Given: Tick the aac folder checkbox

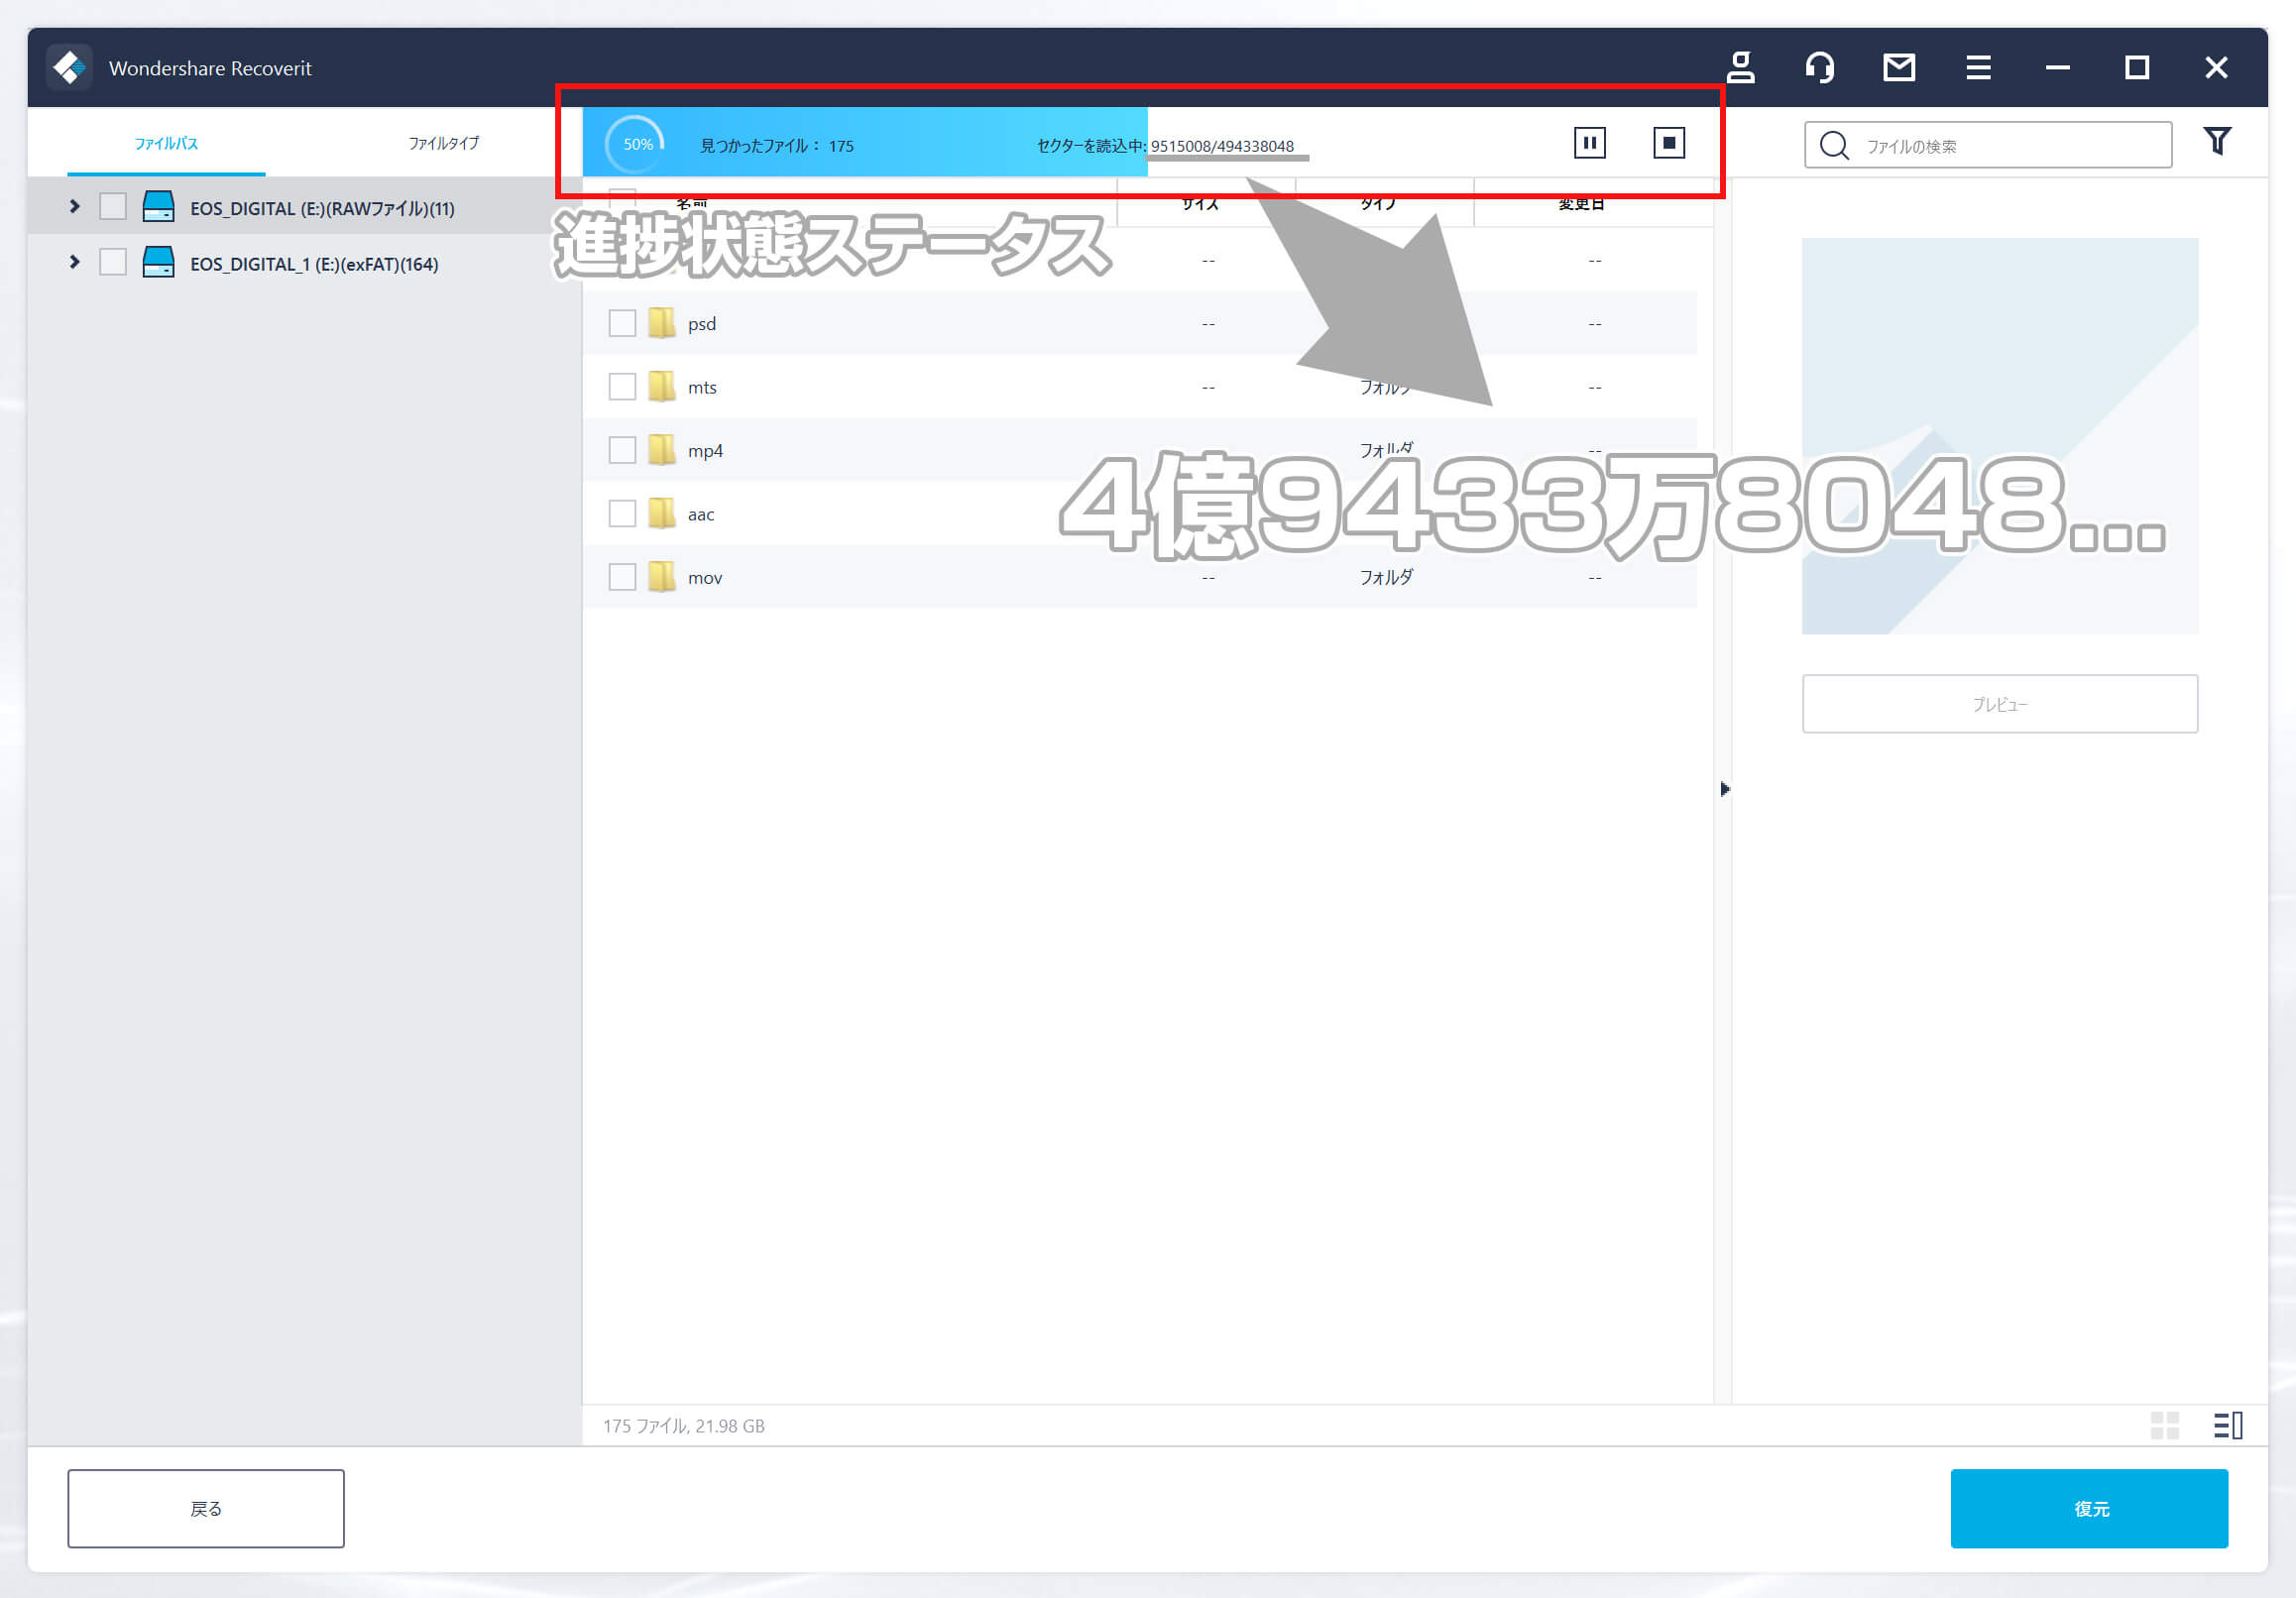Looking at the screenshot, I should (622, 513).
